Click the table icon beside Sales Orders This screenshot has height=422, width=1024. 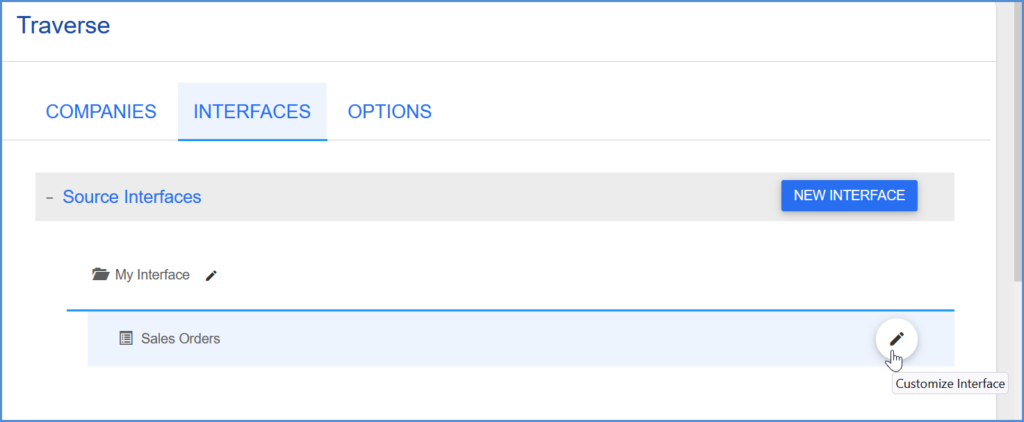[126, 339]
